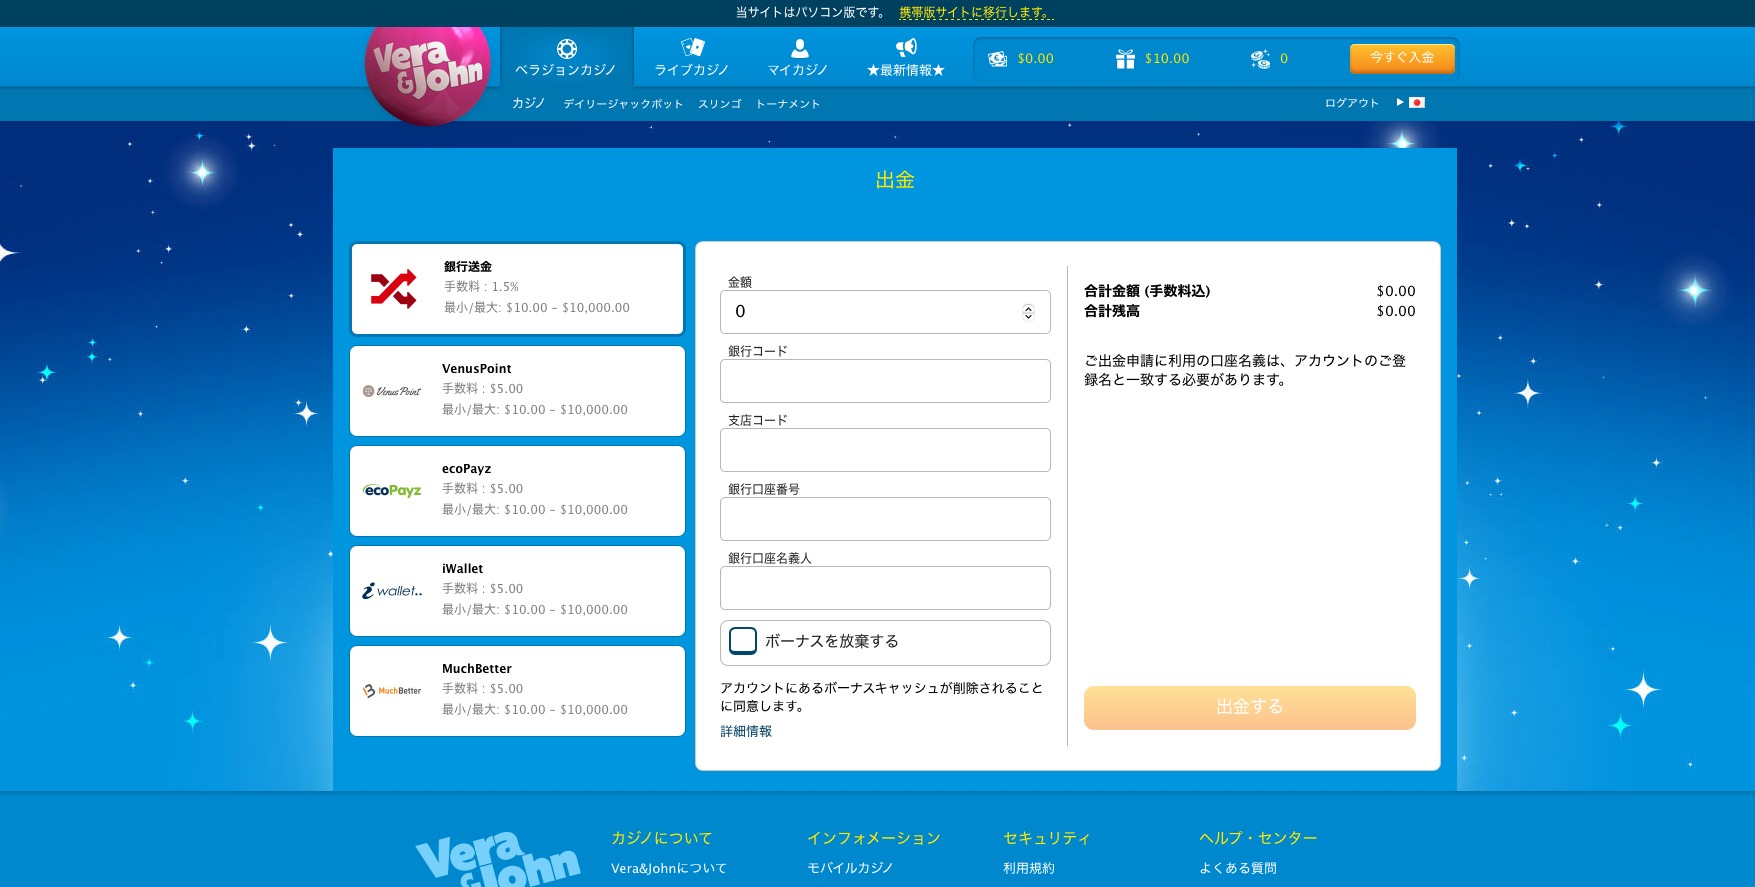Viewport: 1755px width, 887px height.
Task: Open Vera&Johnについて footer link
Action: [669, 868]
